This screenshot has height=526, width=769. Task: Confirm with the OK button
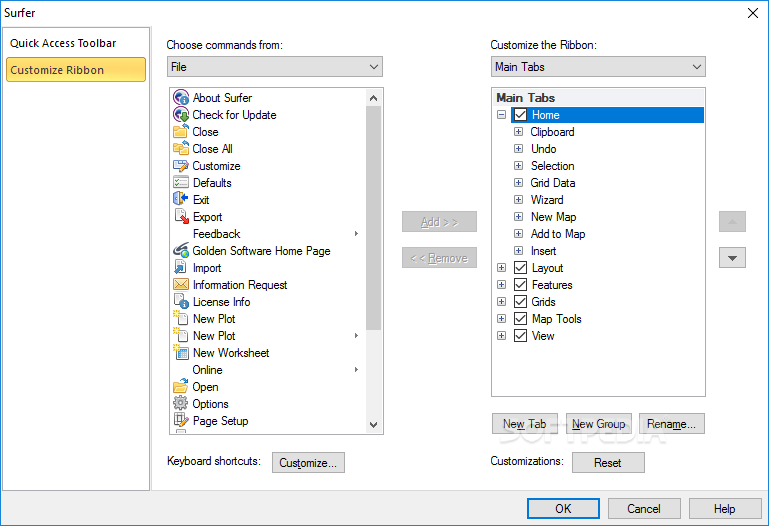(563, 509)
